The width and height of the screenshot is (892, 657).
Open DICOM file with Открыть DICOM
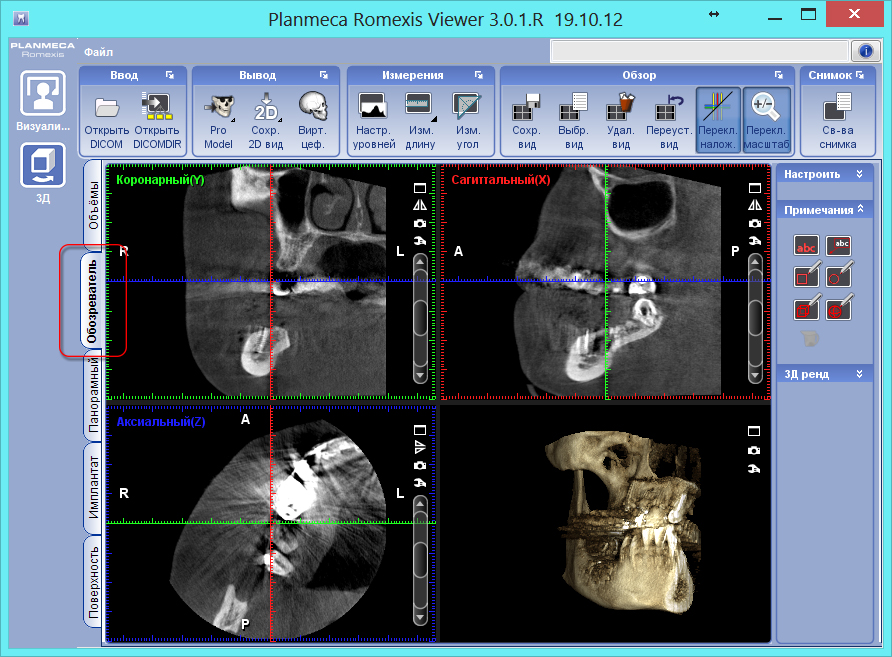tap(106, 121)
